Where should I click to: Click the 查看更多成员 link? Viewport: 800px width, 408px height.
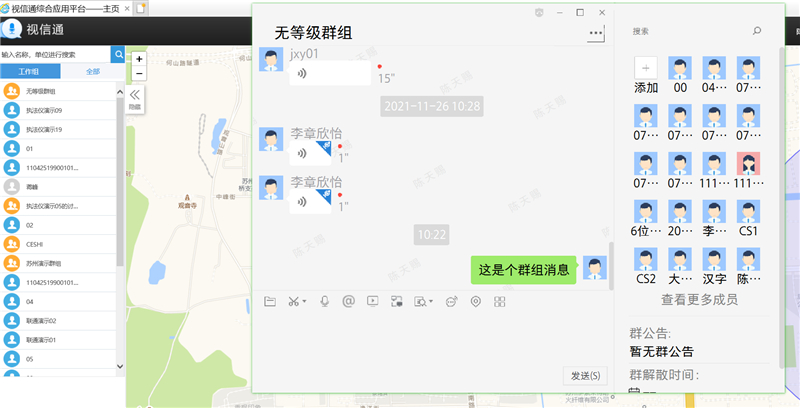point(699,299)
